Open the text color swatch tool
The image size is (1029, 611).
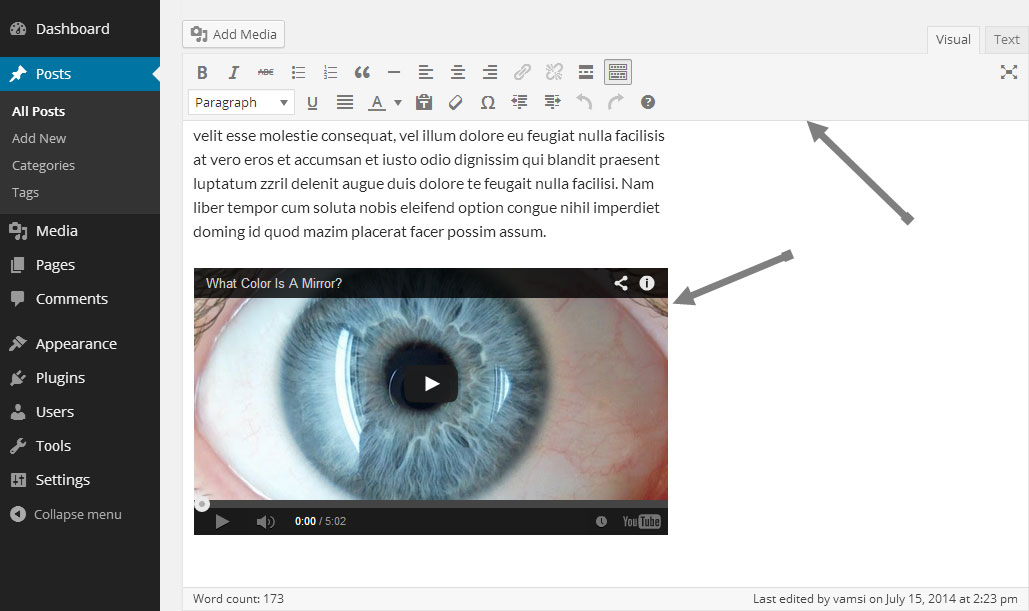[378, 101]
